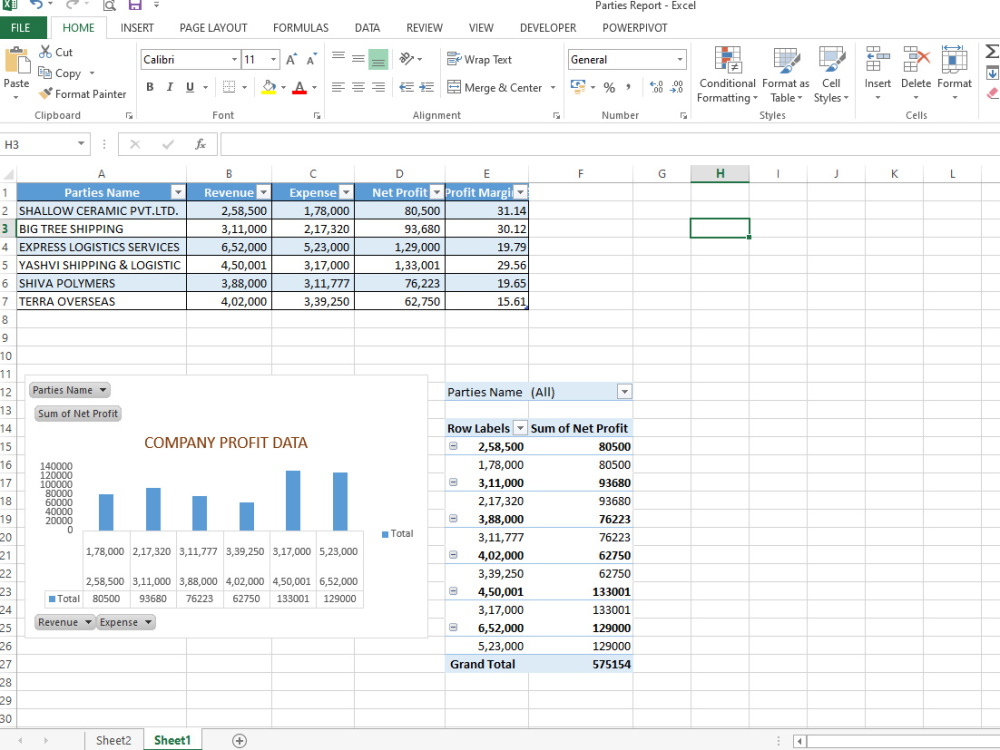Switch to DATA tab

pos(367,27)
